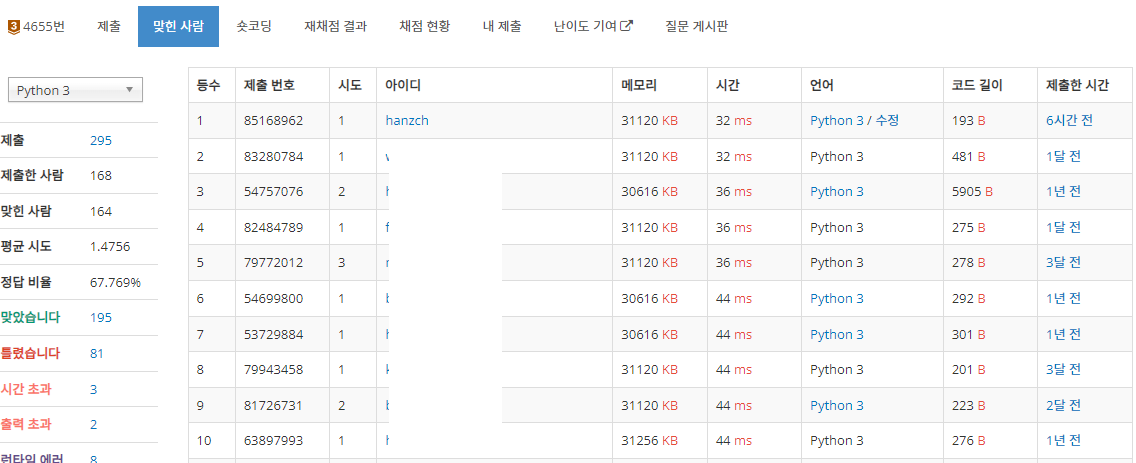Click submission number 79943458
1136x463 pixels.
274,370
